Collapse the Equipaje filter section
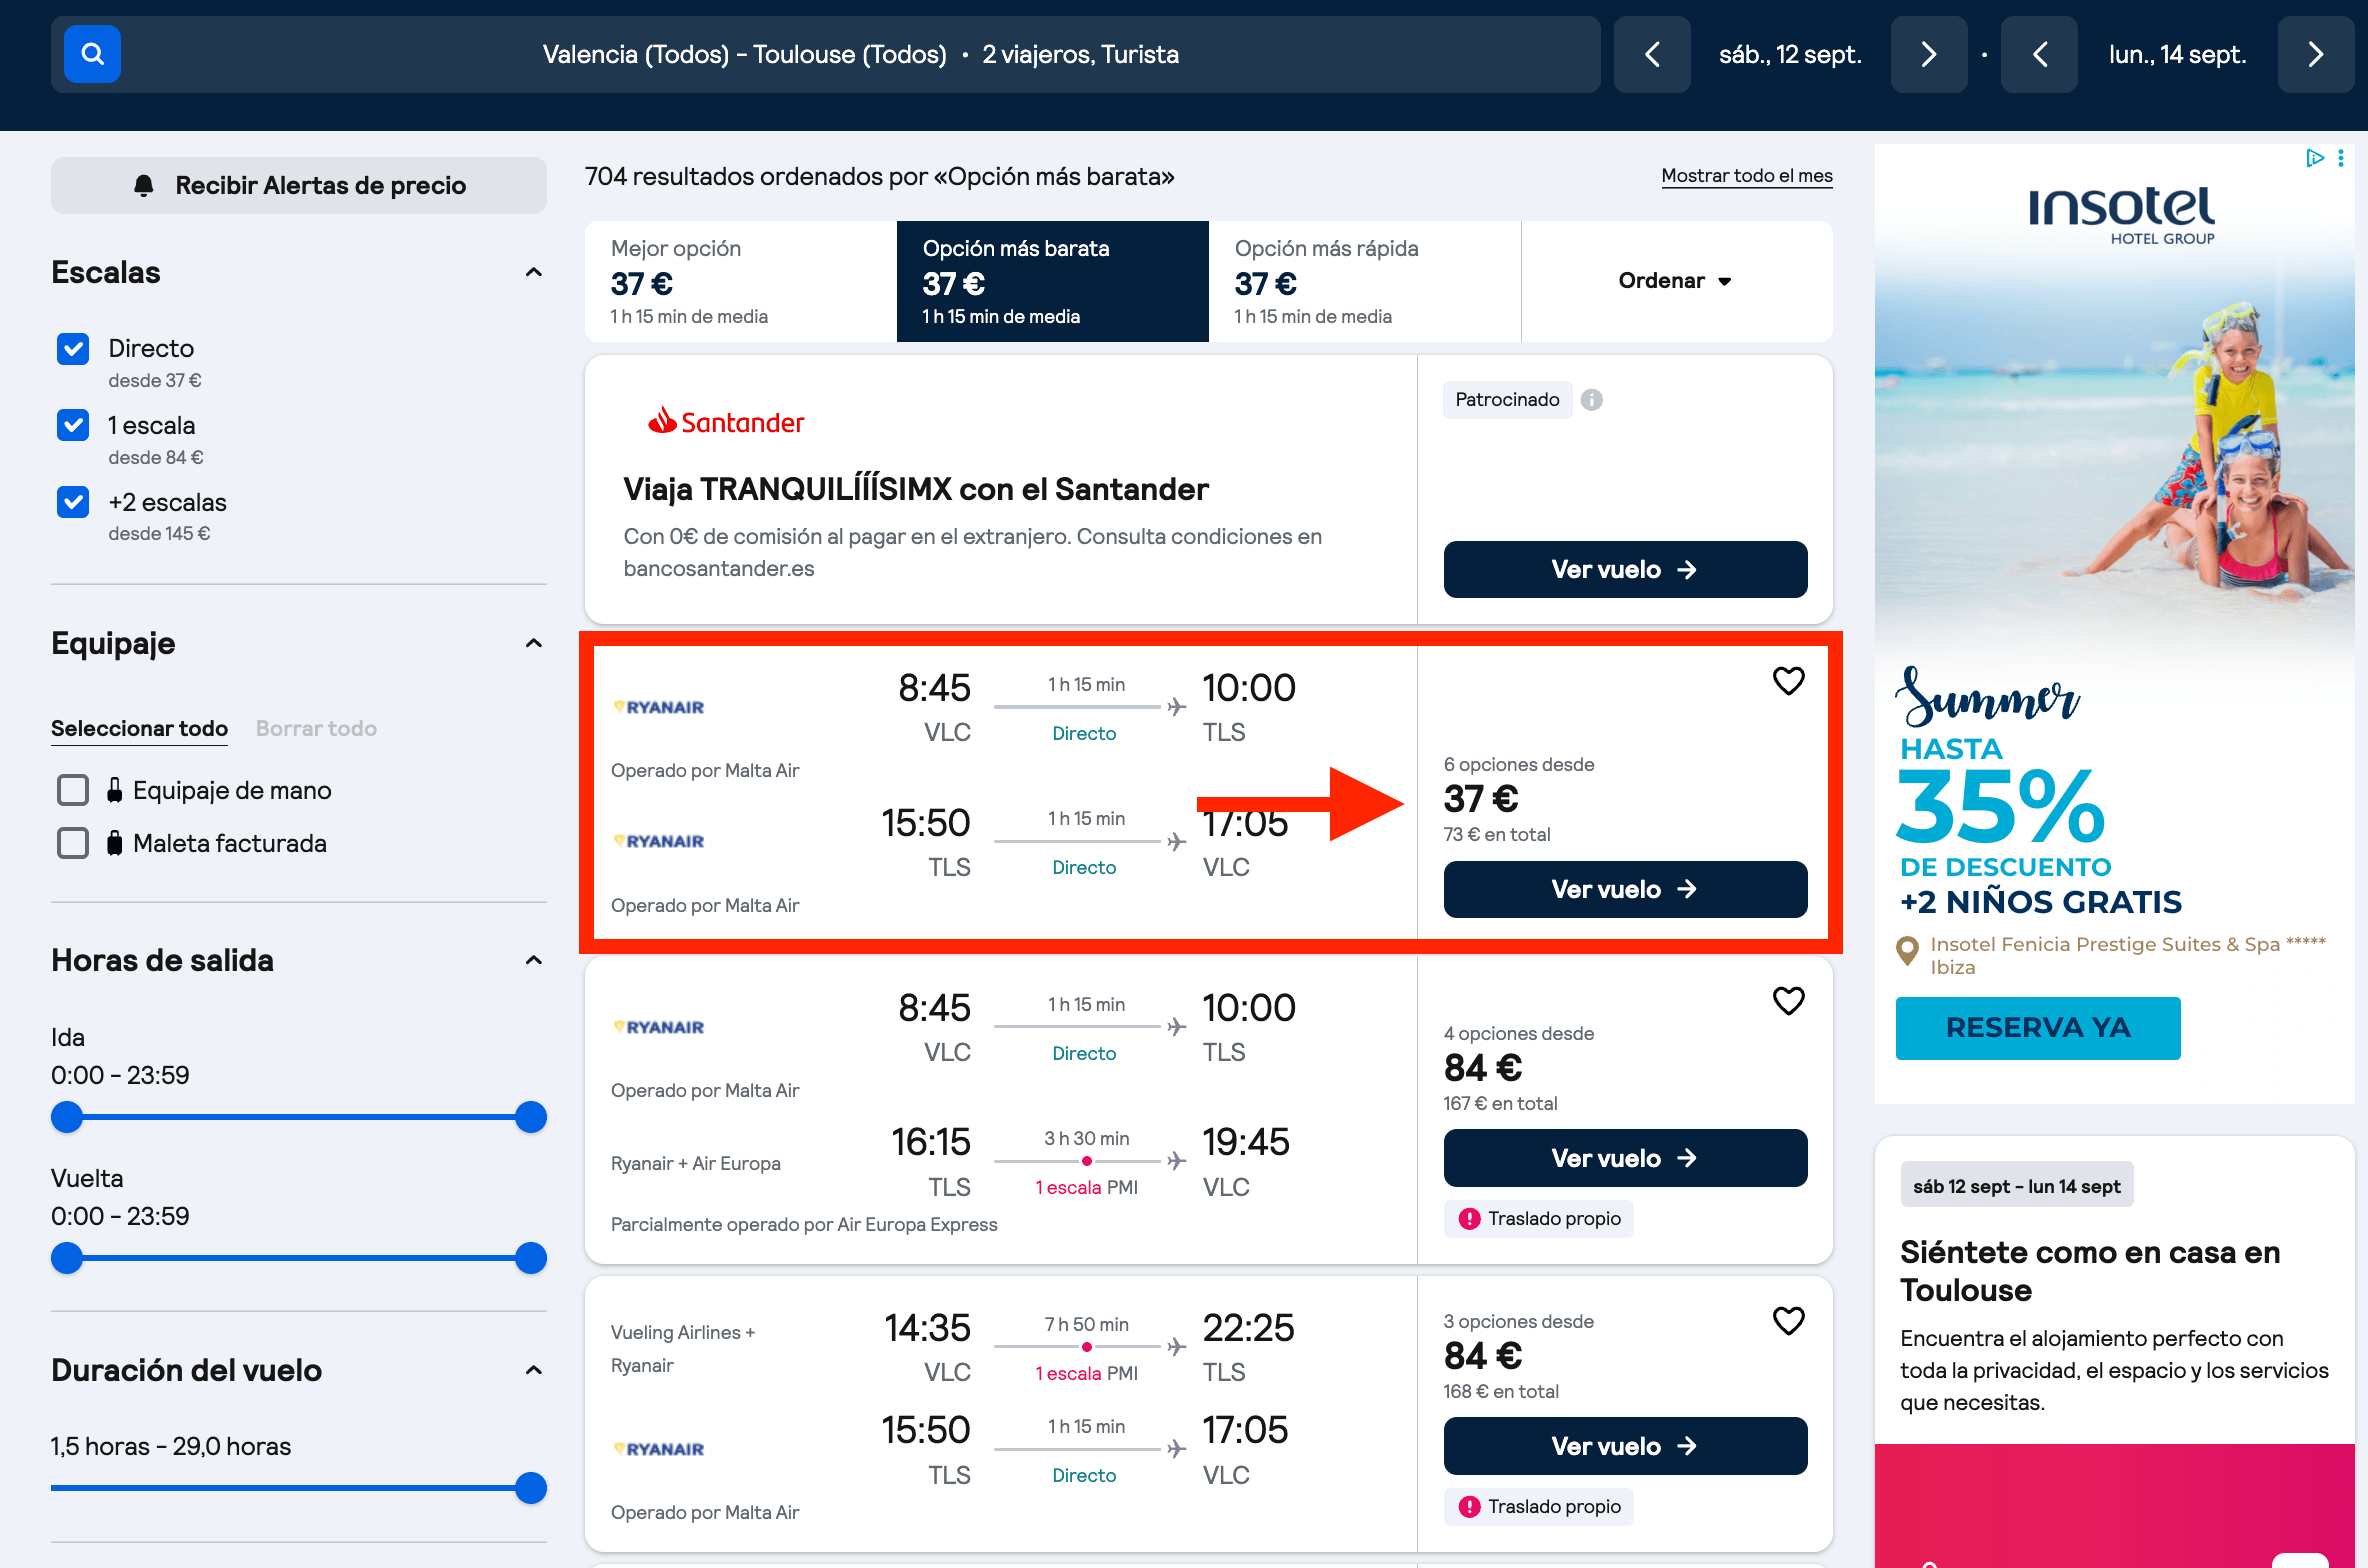 click(x=534, y=643)
